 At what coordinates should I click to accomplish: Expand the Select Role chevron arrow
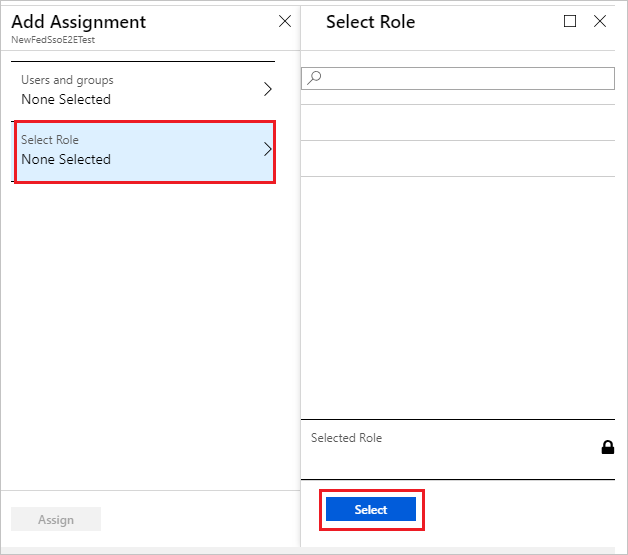click(x=267, y=150)
